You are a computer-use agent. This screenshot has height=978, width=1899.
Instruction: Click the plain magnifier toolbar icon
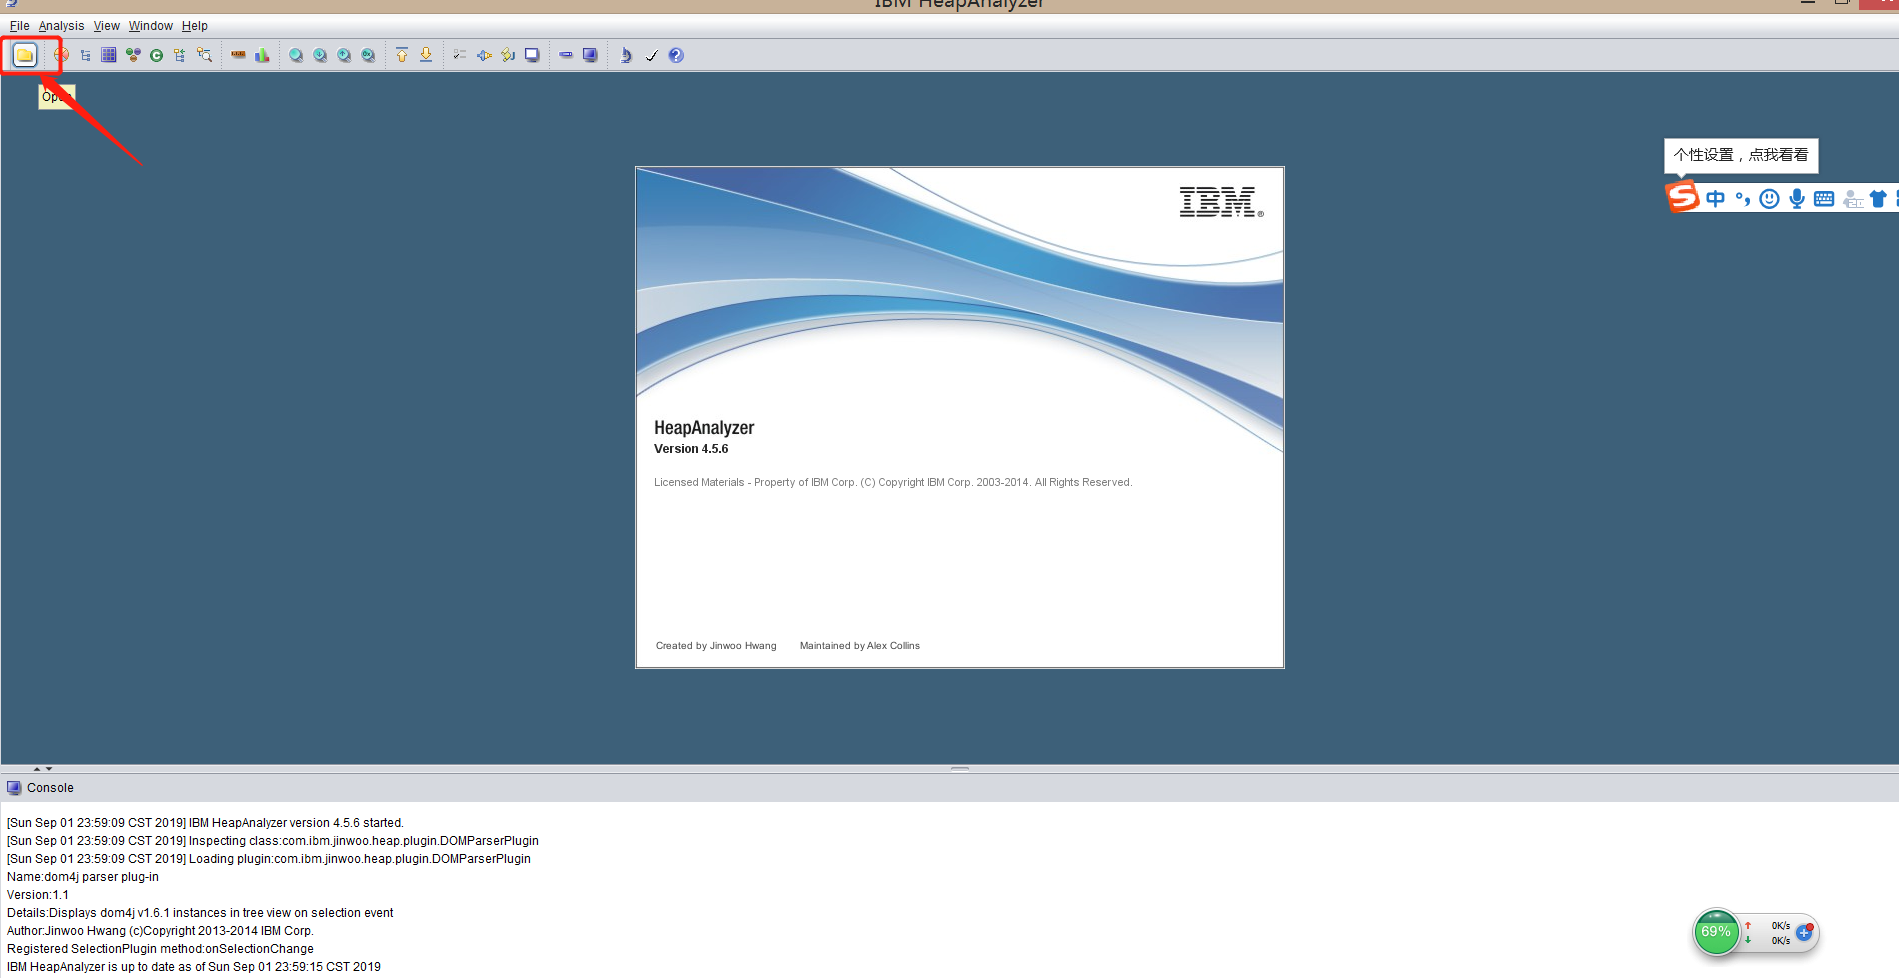point(296,55)
